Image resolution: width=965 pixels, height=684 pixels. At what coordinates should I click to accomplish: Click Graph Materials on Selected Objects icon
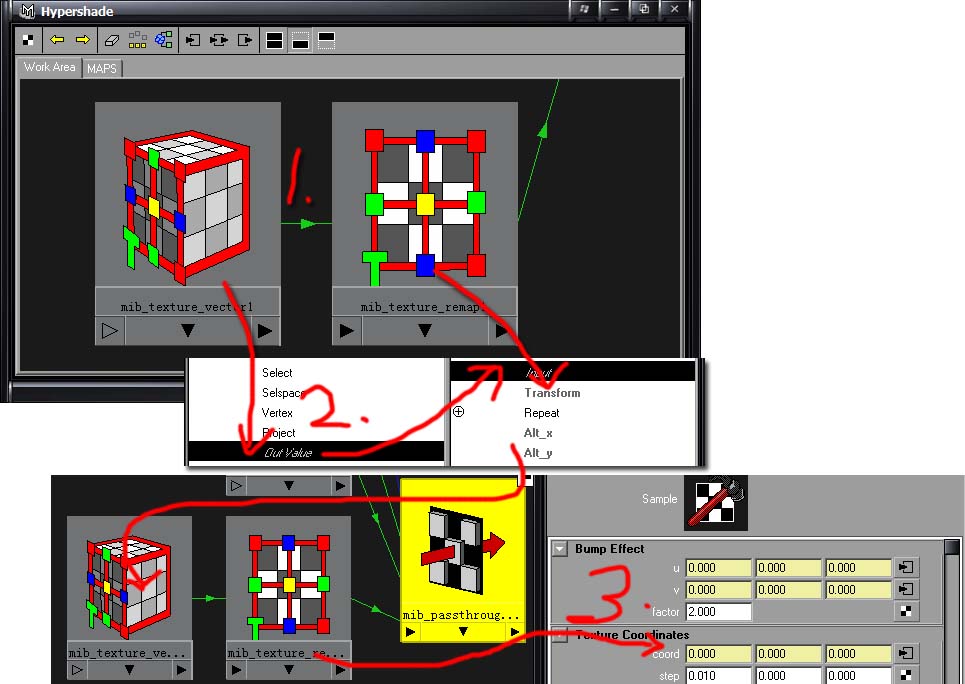(164, 40)
